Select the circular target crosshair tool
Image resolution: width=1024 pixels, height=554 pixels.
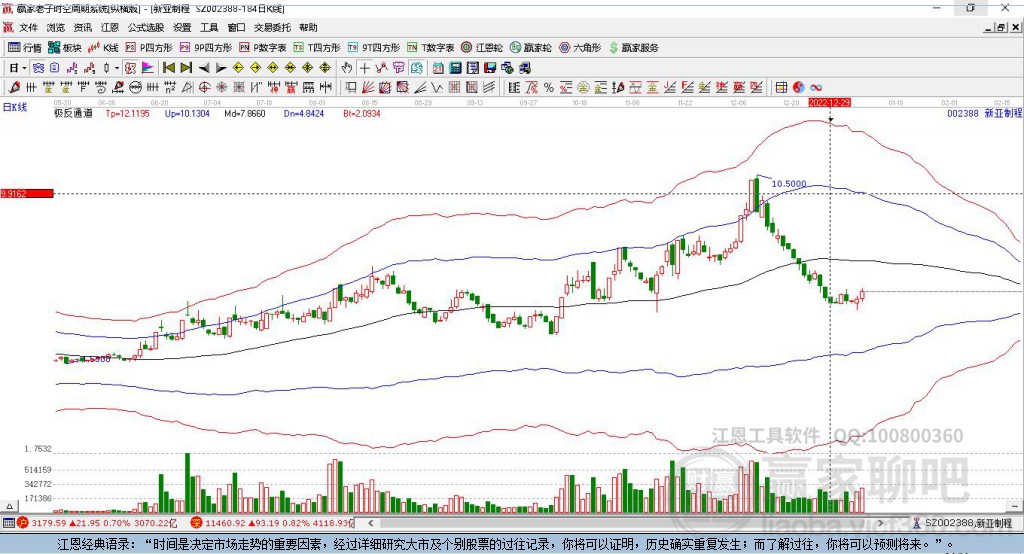tap(204, 87)
